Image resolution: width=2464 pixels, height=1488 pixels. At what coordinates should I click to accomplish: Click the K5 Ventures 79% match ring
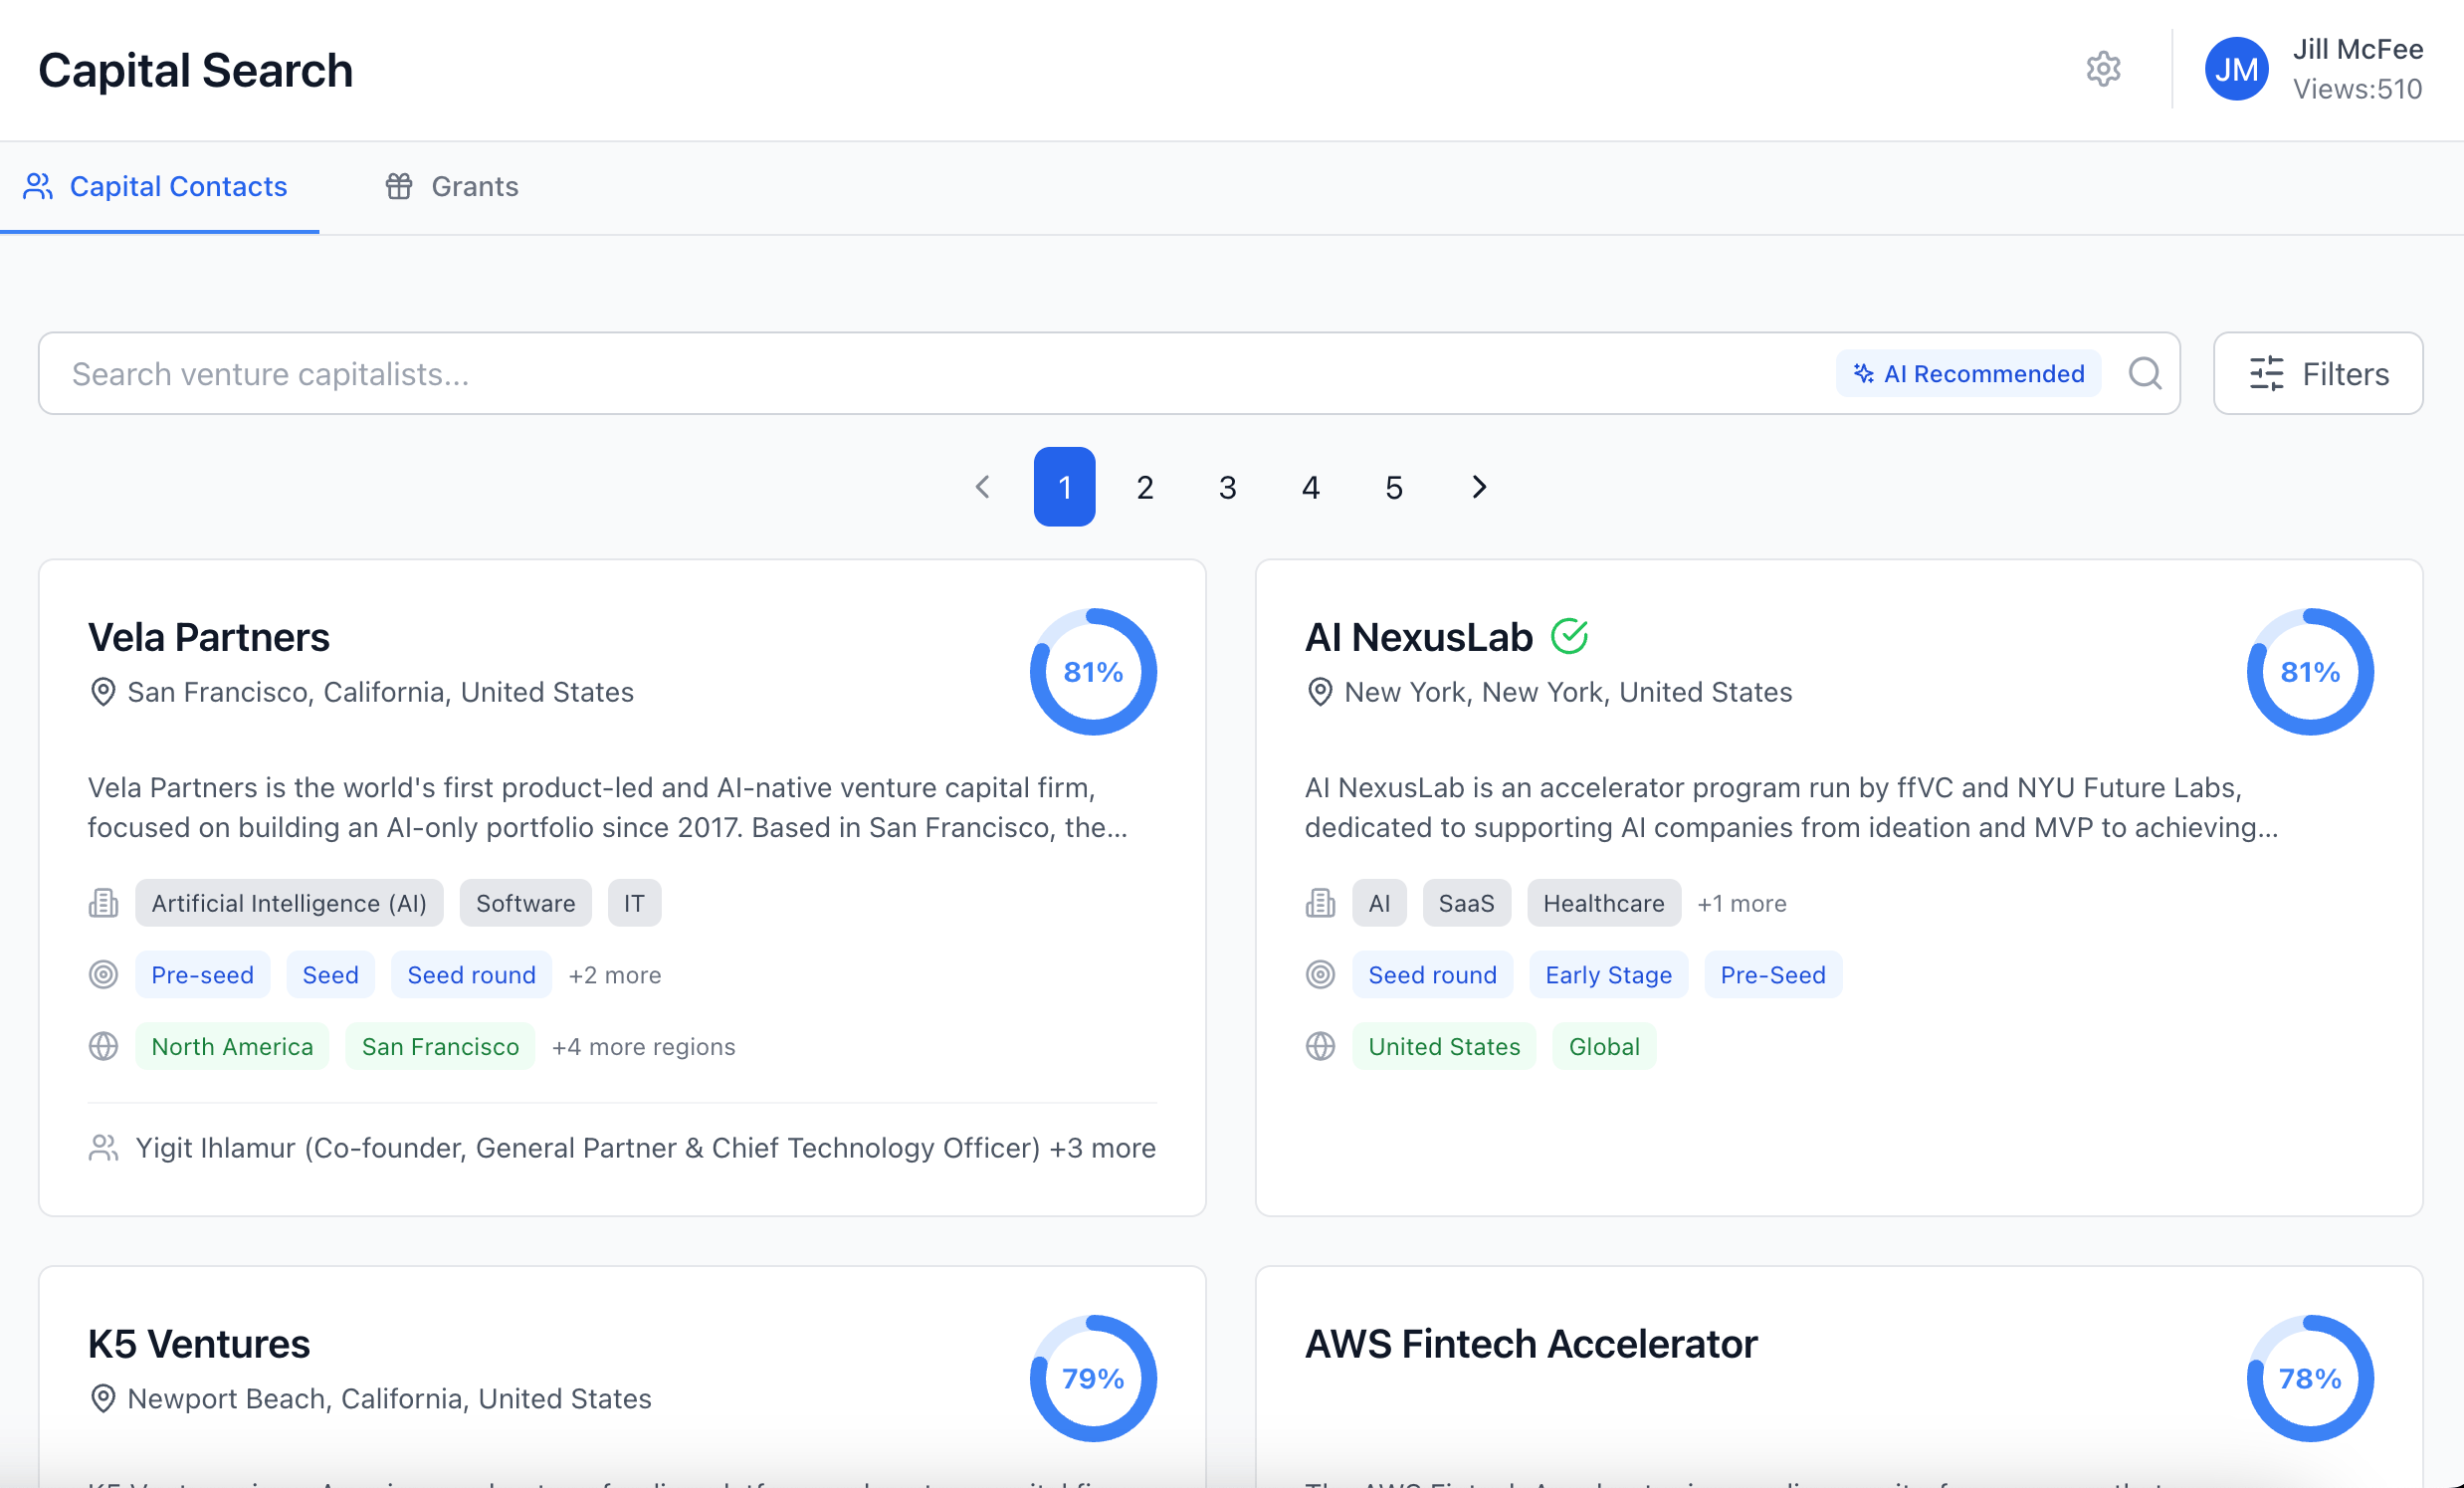tap(1093, 1378)
